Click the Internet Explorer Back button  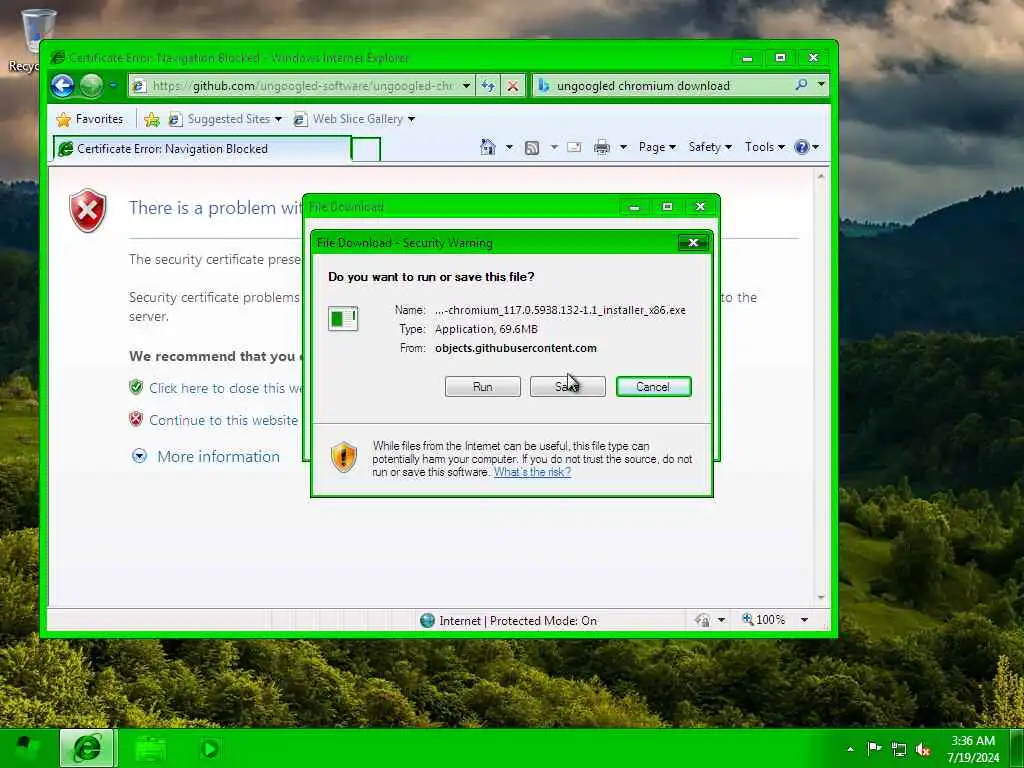point(63,86)
